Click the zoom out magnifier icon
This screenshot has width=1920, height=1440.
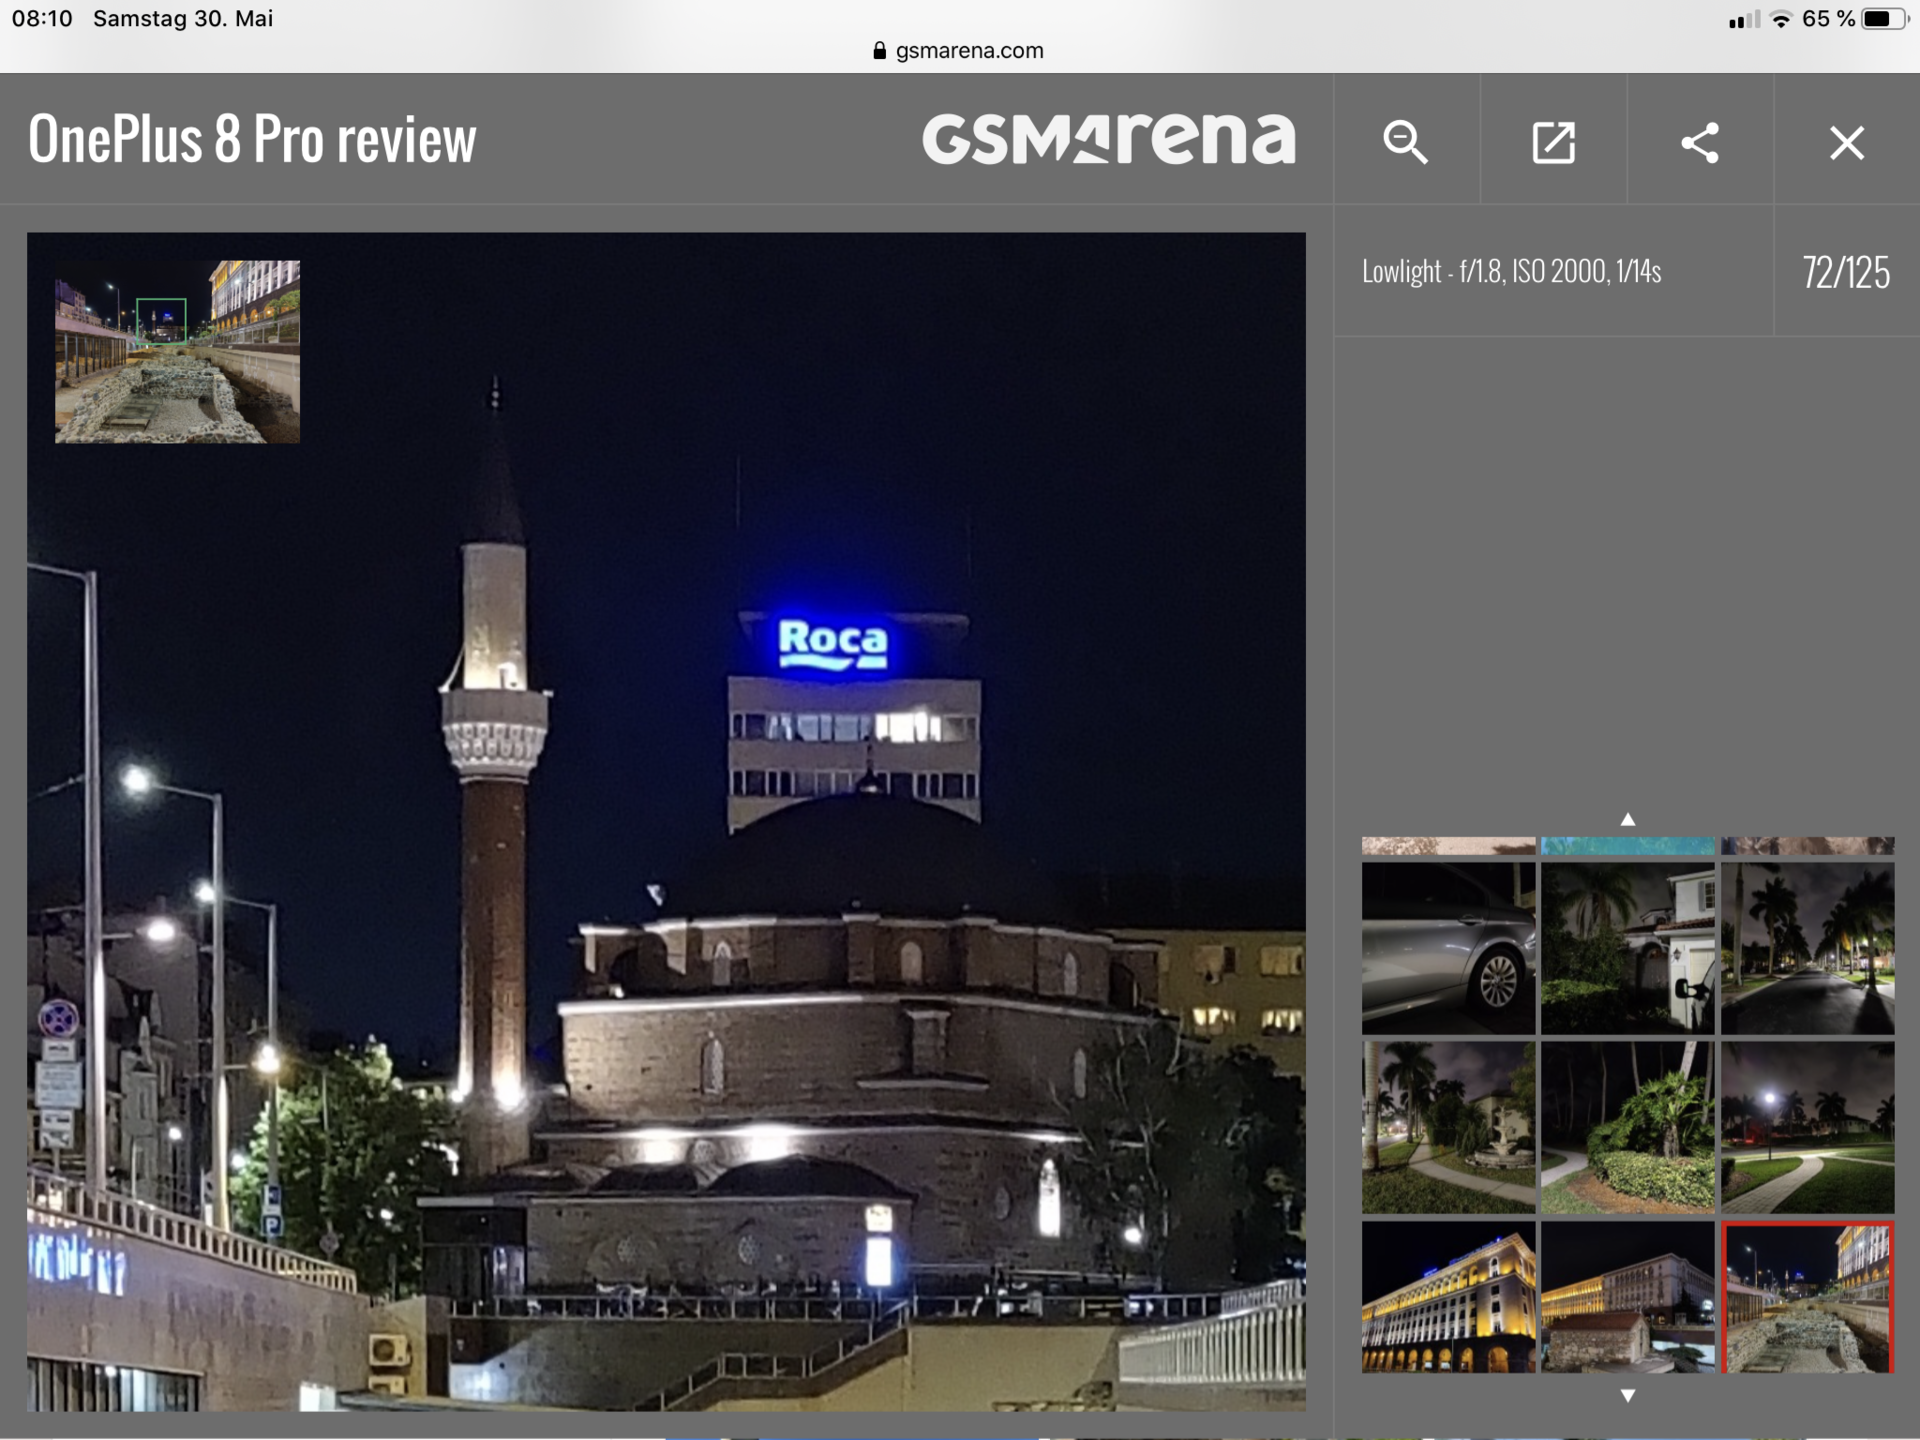1405,141
